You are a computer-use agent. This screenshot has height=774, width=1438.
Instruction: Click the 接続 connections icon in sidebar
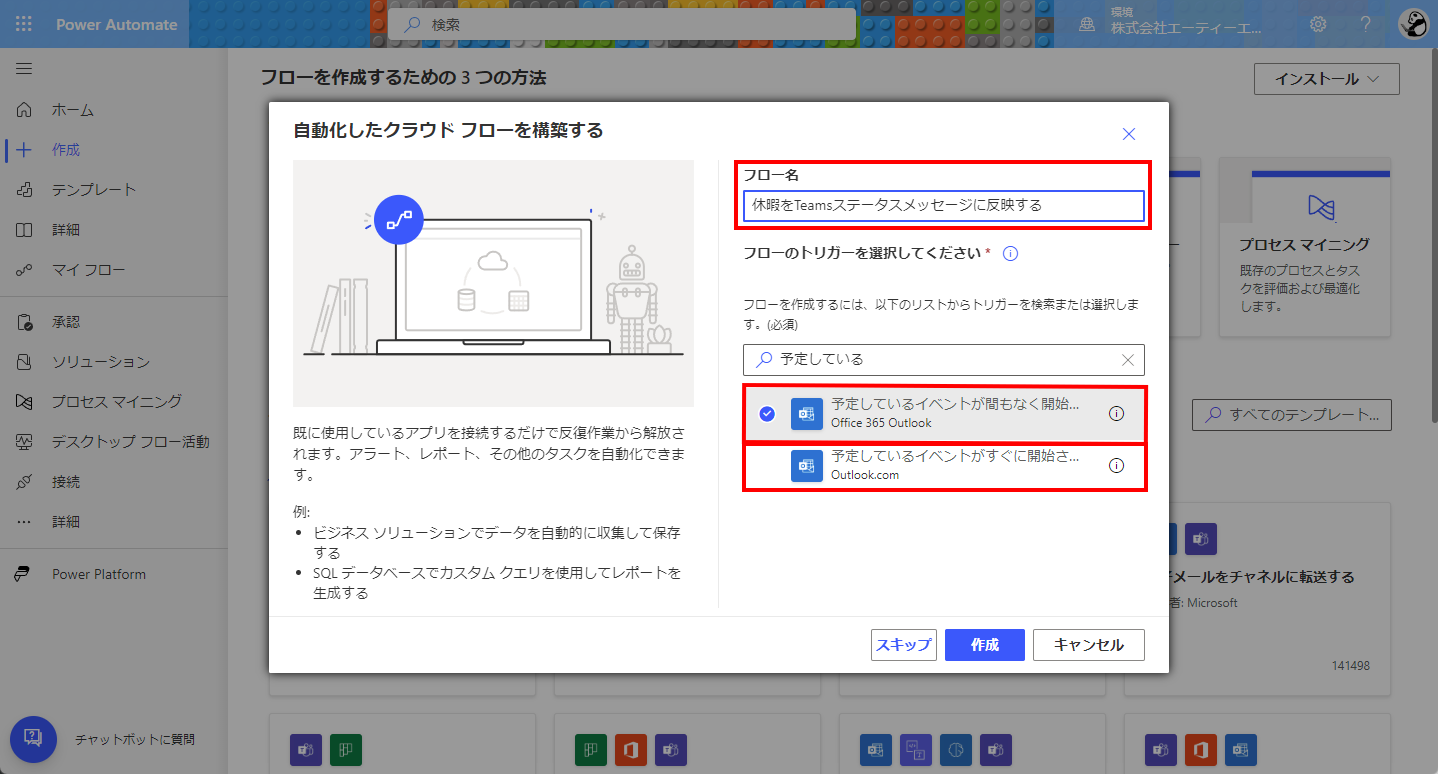tap(25, 482)
